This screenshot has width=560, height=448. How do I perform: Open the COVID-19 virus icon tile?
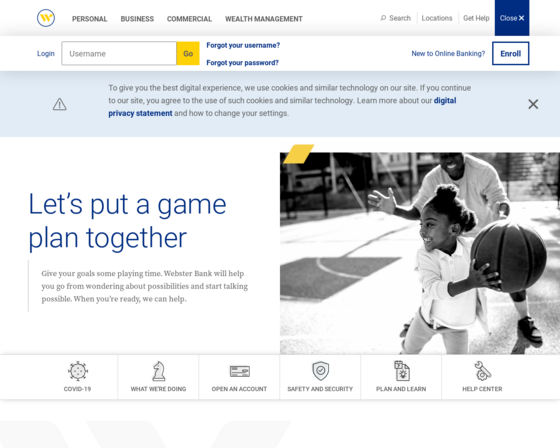[78, 371]
